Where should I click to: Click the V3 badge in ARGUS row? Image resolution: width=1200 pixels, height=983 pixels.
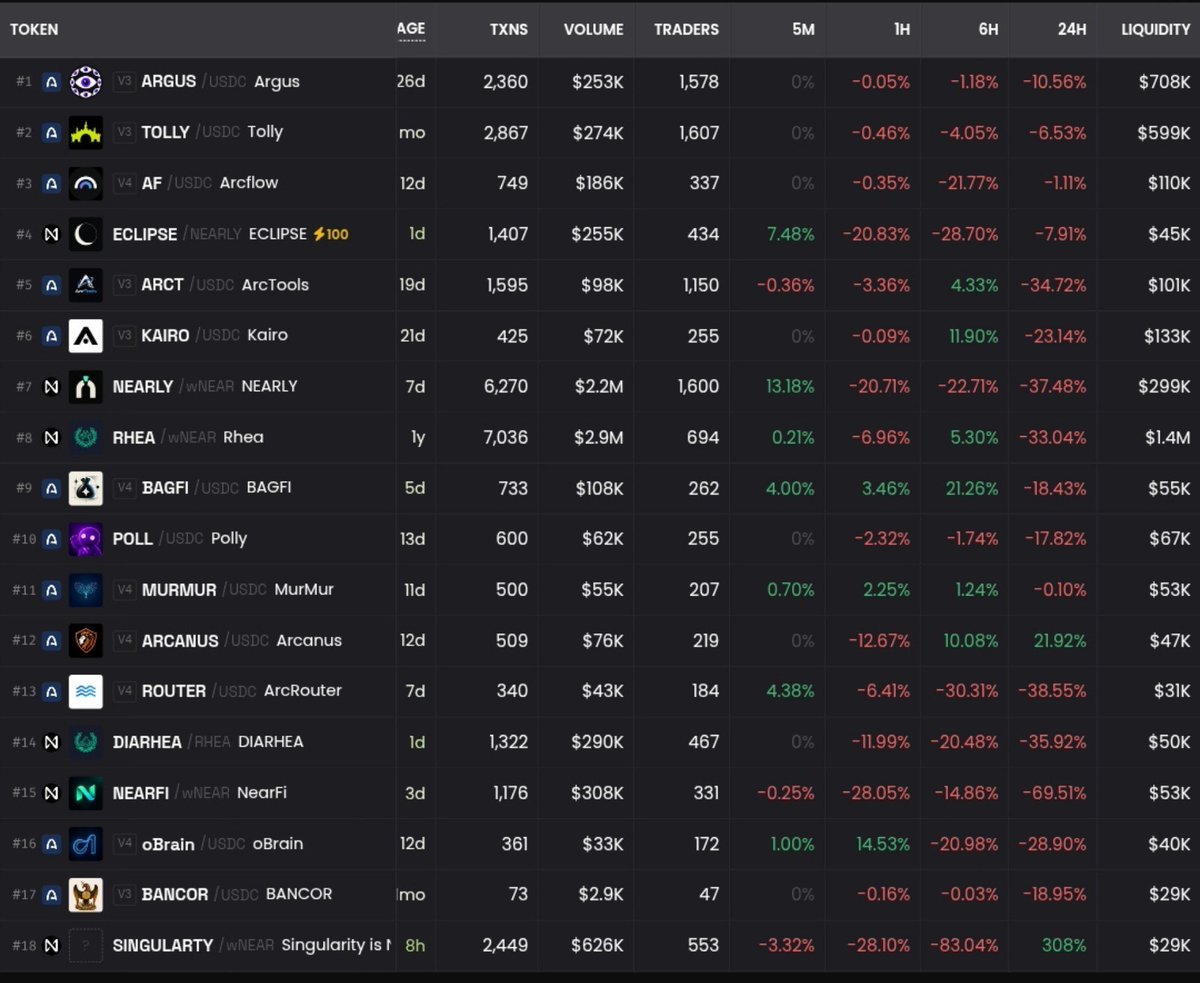pyautogui.click(x=123, y=82)
